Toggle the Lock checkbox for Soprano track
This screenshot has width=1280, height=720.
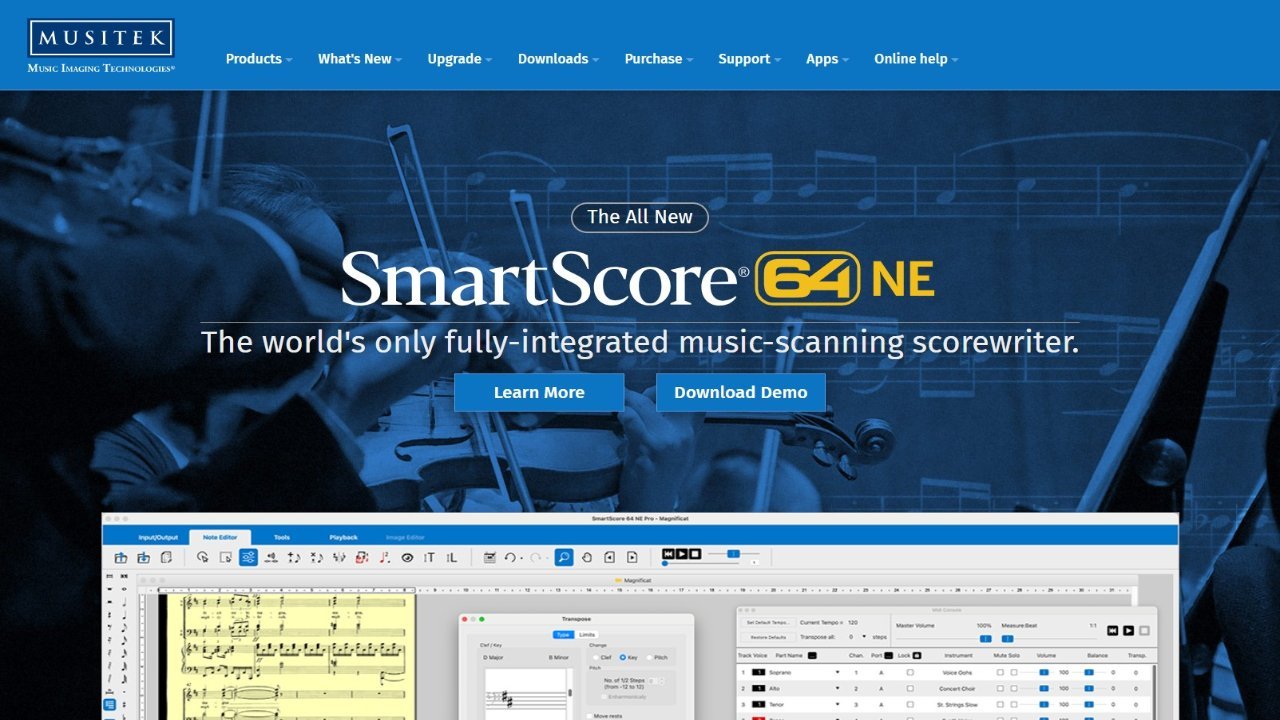[910, 672]
